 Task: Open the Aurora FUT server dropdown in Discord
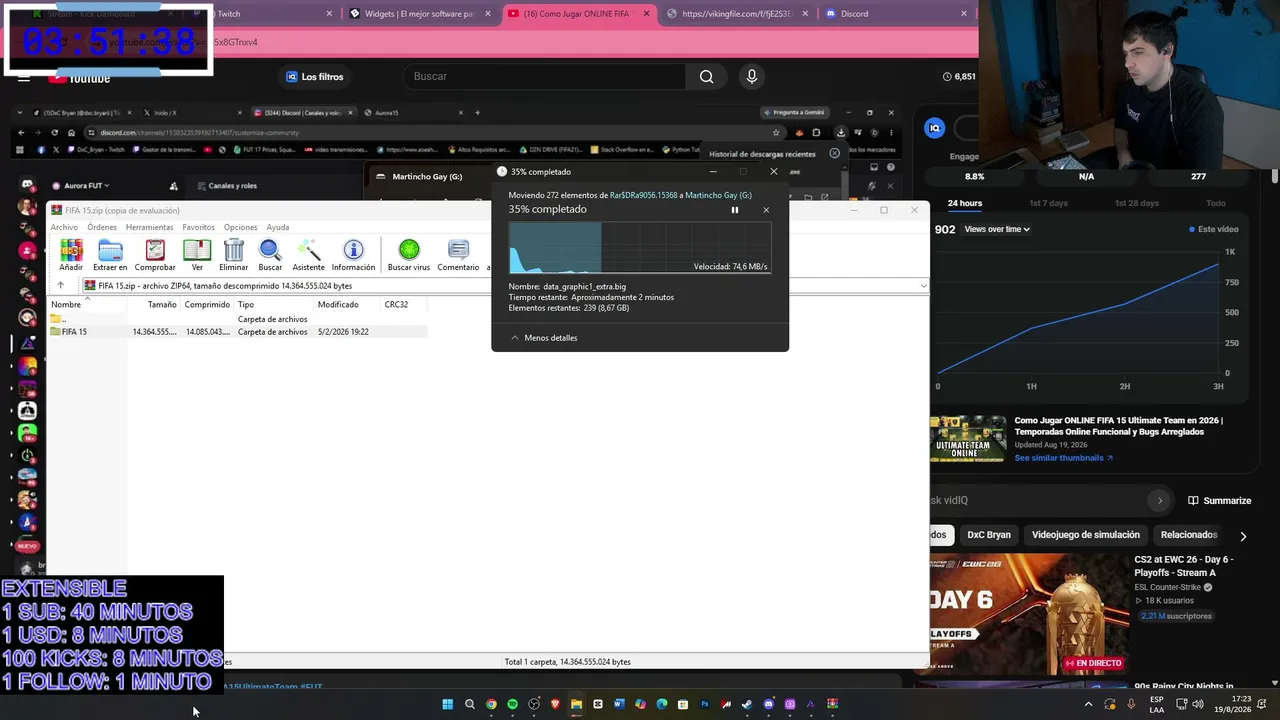[x=87, y=186]
